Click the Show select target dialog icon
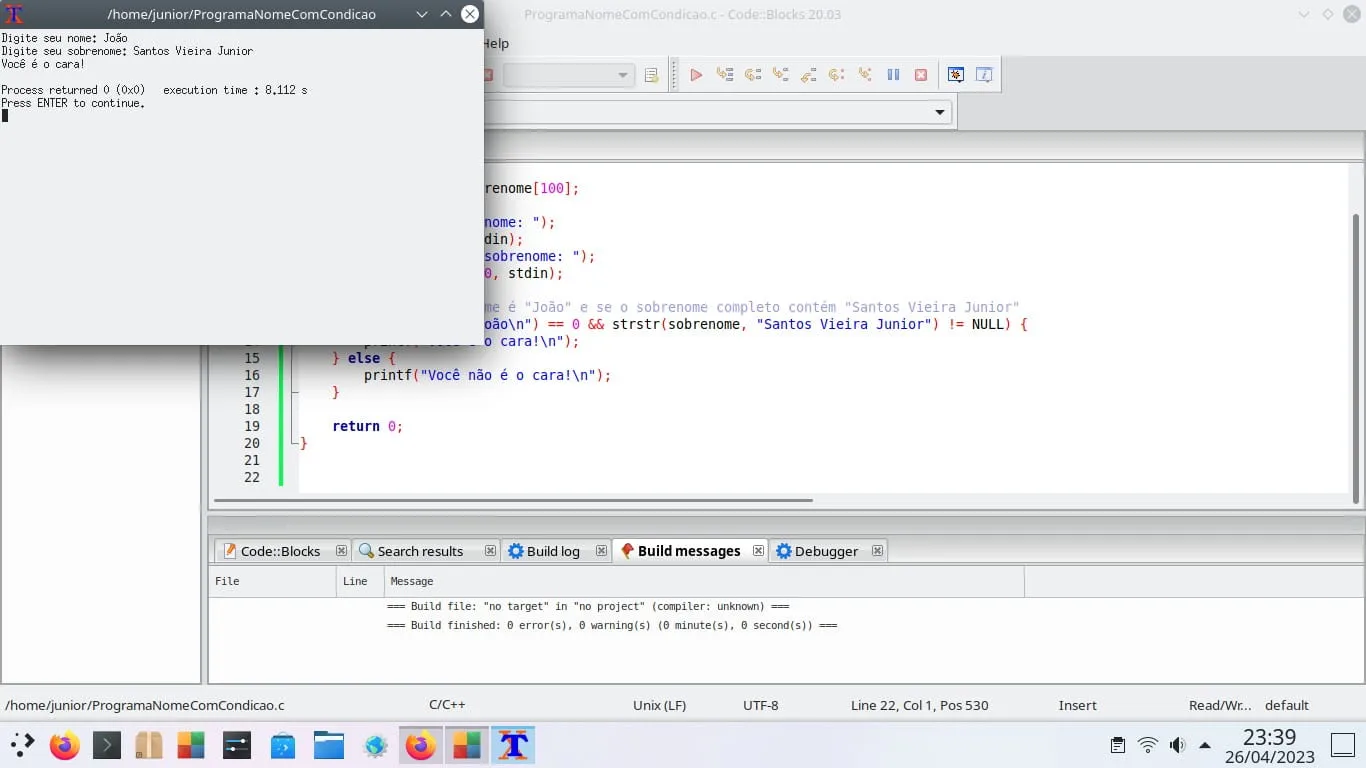Screen dimensions: 1366x768 click(x=652, y=76)
